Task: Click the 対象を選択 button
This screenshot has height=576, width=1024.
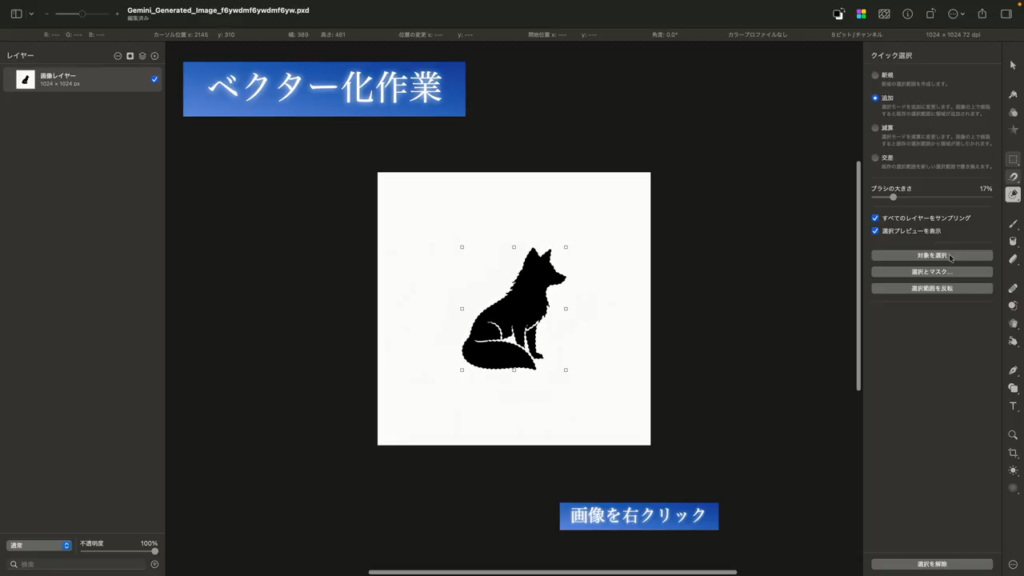Action: click(931, 256)
